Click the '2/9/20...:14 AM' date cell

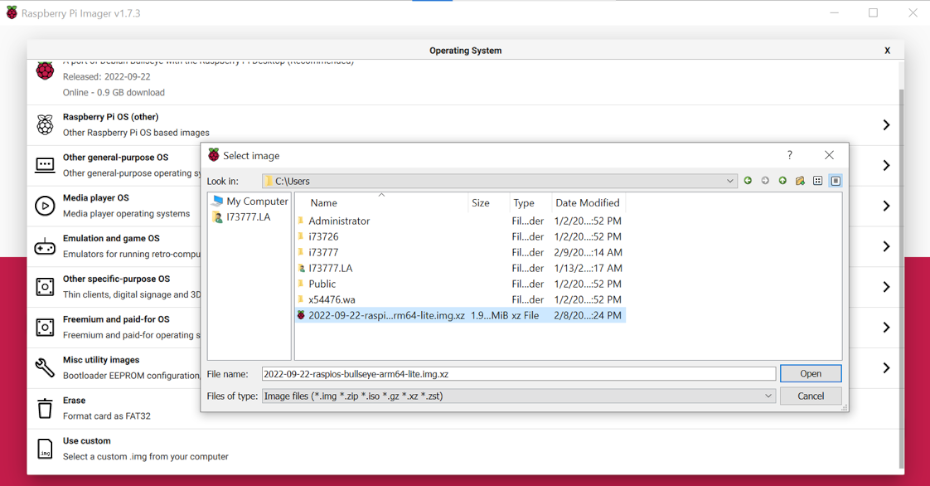588,252
